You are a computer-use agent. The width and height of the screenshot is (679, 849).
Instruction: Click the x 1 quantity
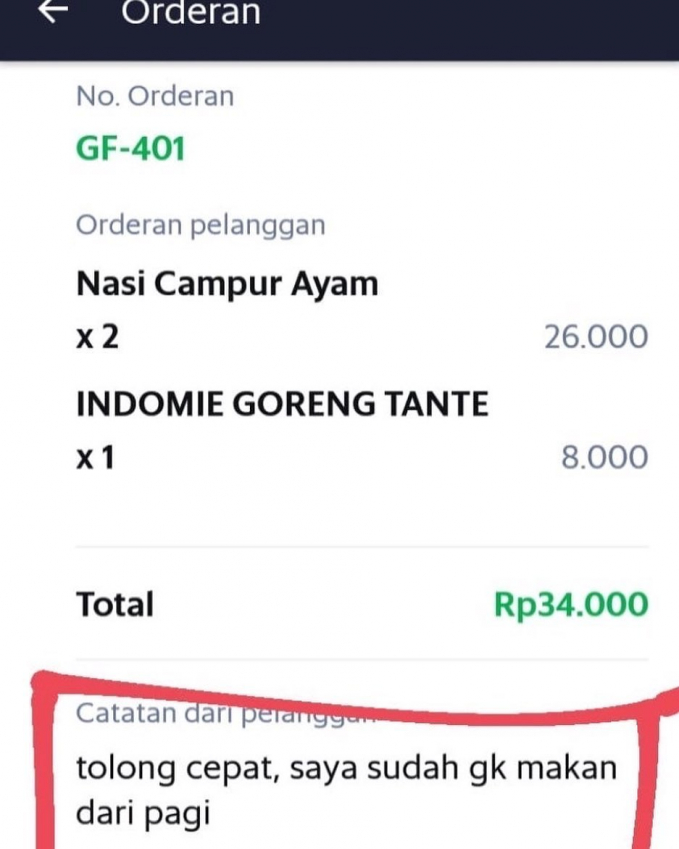(96, 458)
